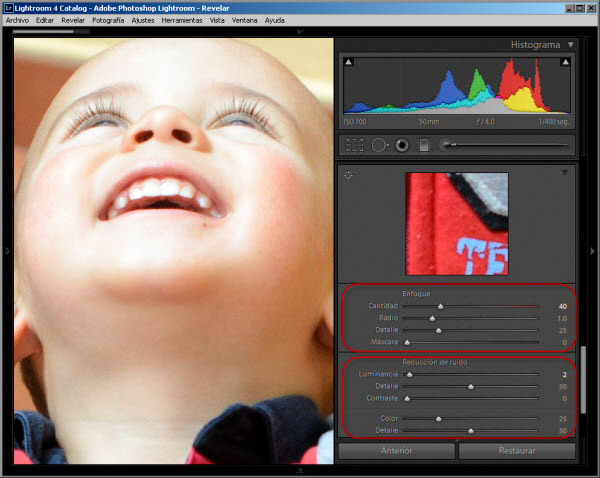Viewport: 600px width, 478px height.
Task: Click the Enfoque section heading
Action: tap(416, 294)
